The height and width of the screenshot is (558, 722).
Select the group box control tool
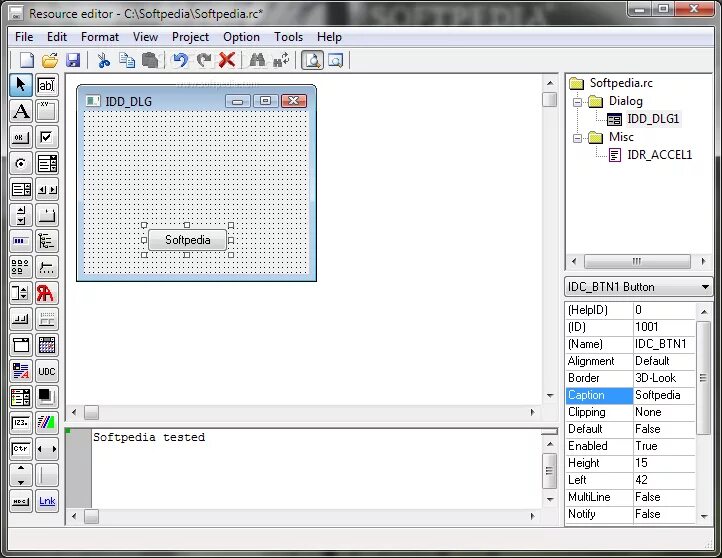47,111
